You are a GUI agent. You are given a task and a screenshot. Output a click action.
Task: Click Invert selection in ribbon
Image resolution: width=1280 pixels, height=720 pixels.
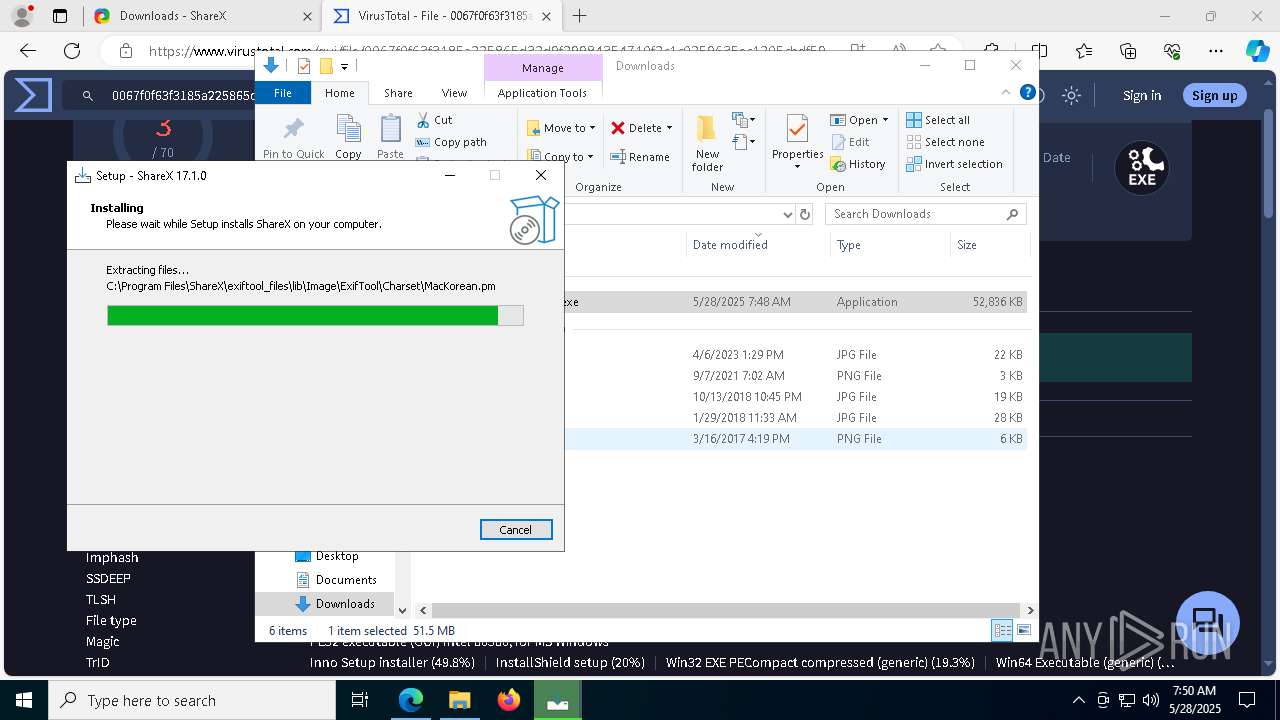[x=954, y=164]
